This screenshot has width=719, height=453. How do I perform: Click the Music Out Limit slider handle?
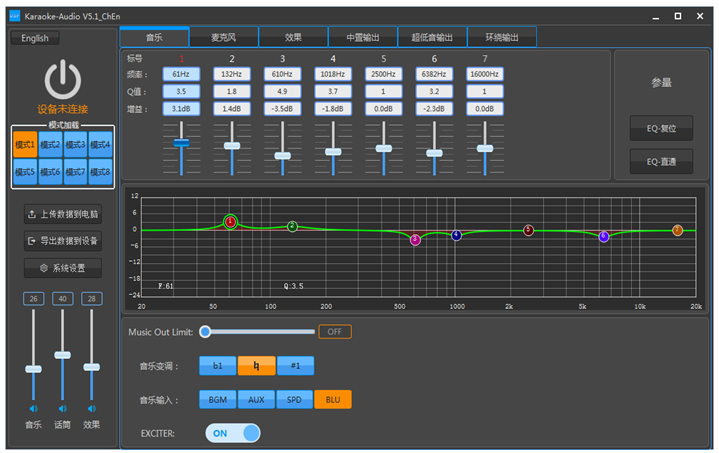tap(205, 331)
